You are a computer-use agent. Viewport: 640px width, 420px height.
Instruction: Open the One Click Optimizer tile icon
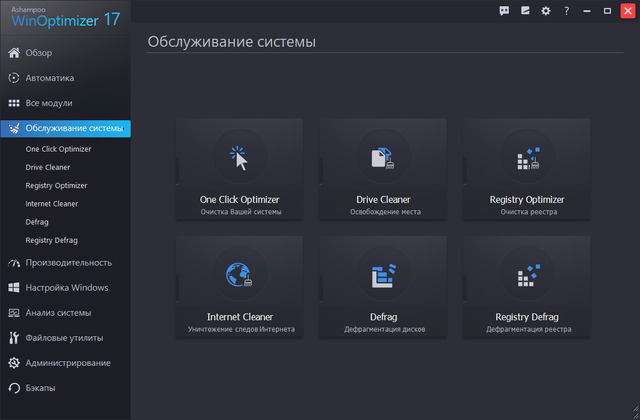[x=238, y=158]
